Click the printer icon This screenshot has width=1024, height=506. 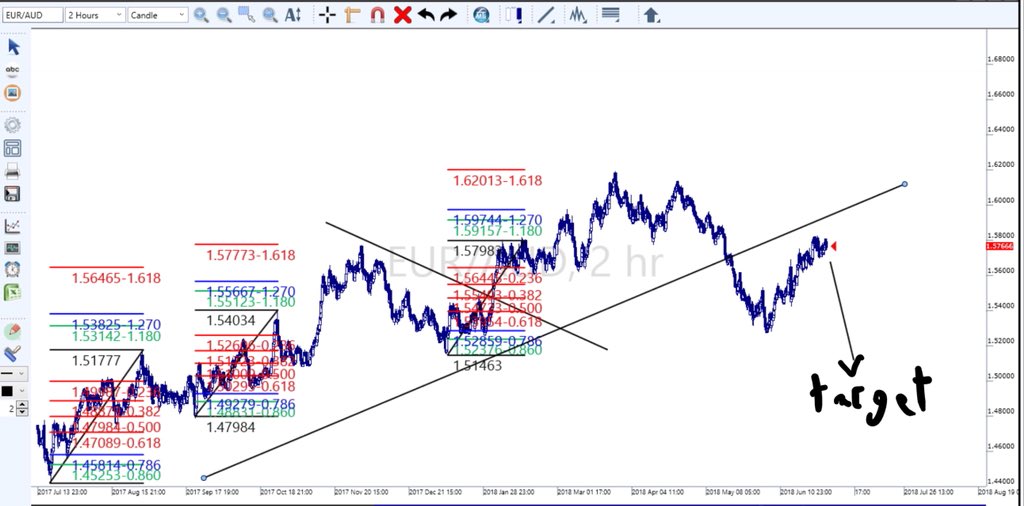12,171
